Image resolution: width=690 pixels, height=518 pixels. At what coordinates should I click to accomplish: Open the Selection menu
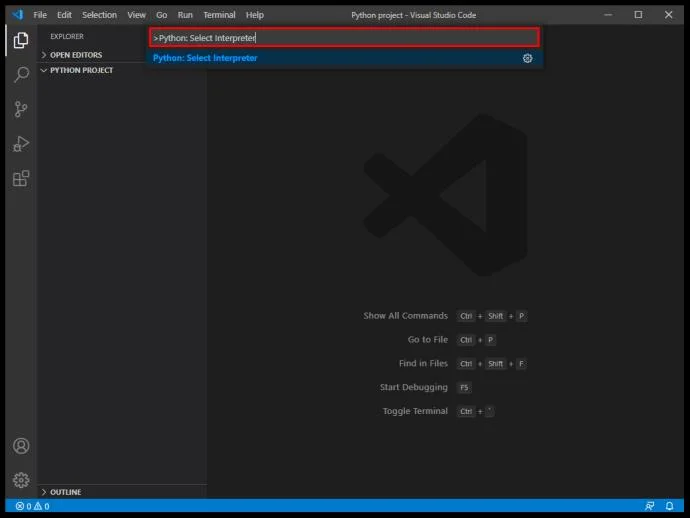point(99,15)
